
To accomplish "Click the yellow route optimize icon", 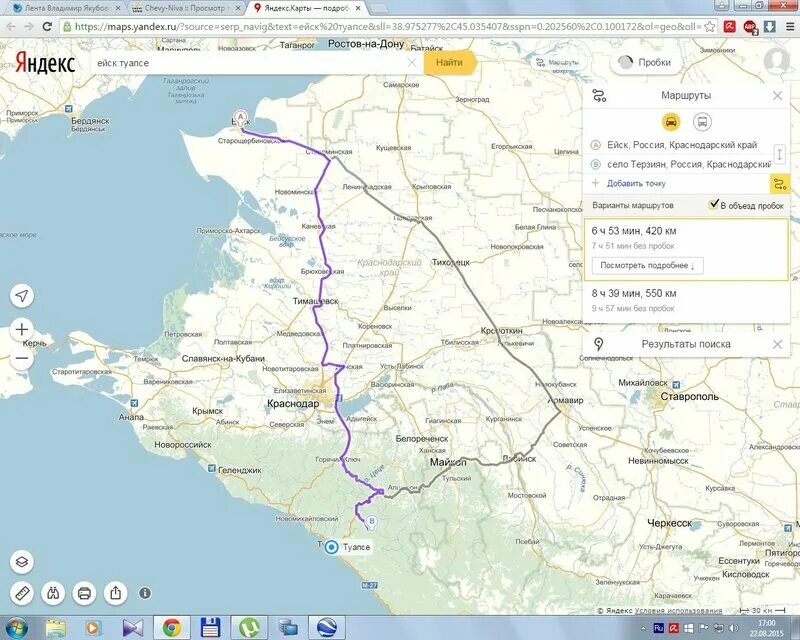I will point(780,184).
